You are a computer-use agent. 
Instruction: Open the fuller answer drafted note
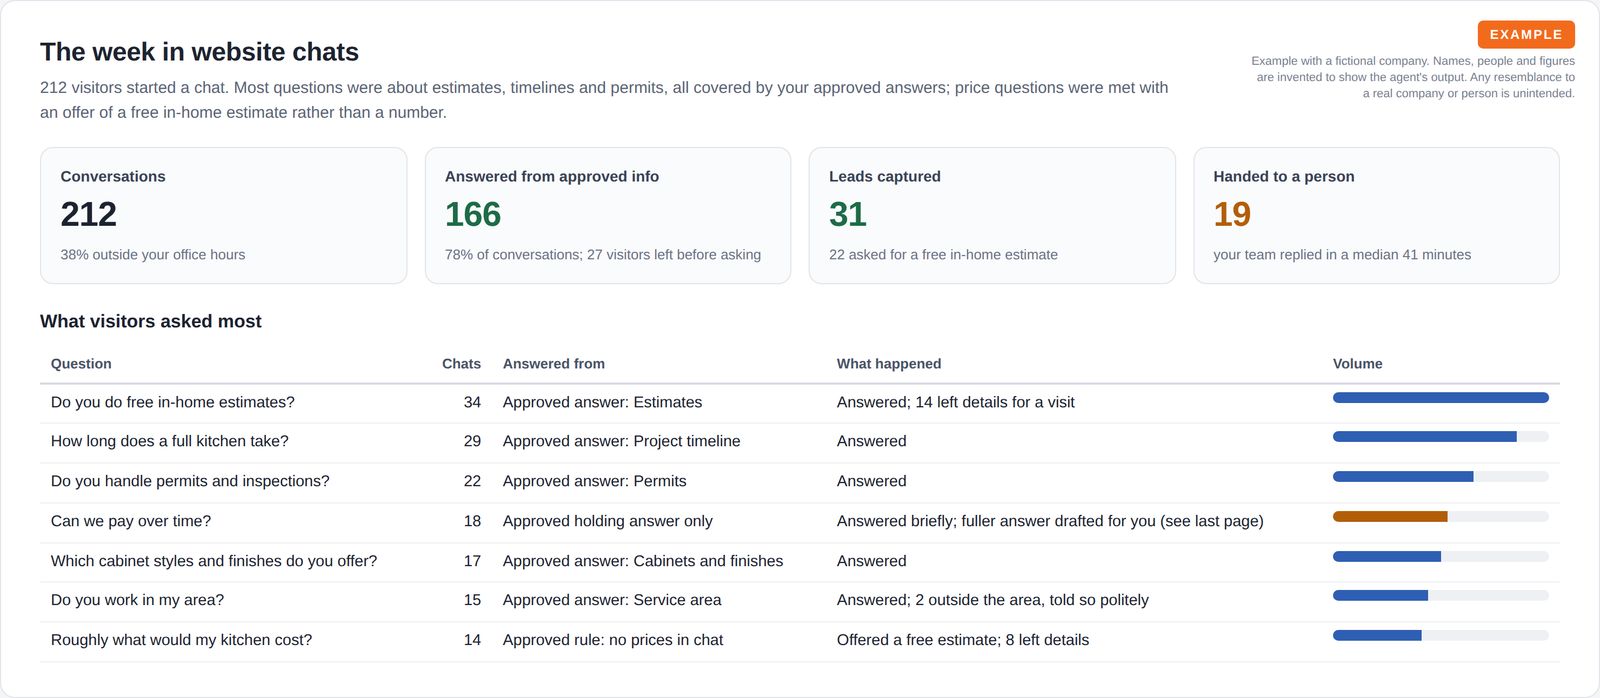[x=1050, y=521]
